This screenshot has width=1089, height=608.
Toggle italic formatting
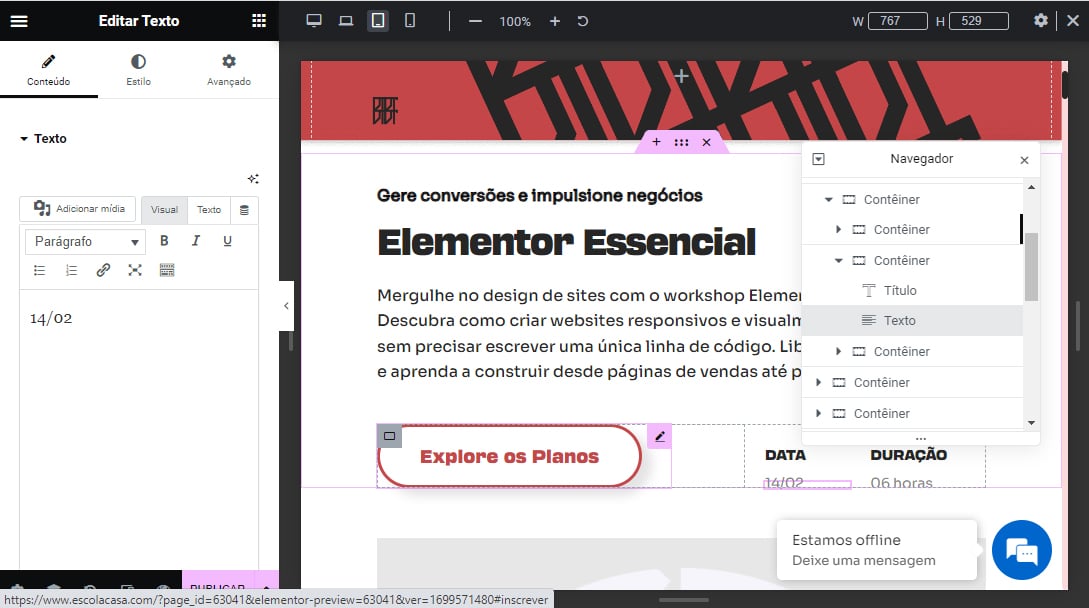[x=196, y=240]
